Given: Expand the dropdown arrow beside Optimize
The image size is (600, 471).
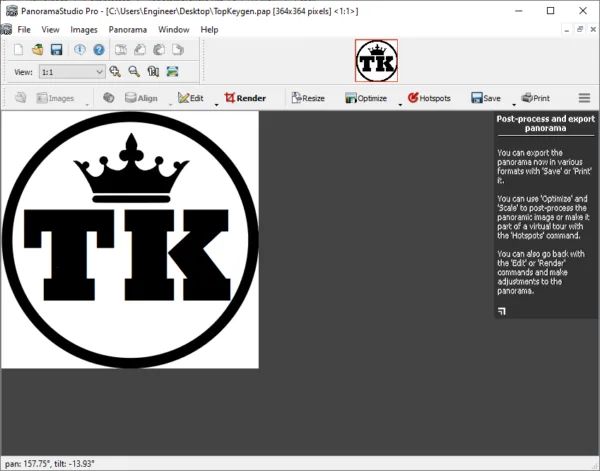Looking at the screenshot, I should click(400, 104).
